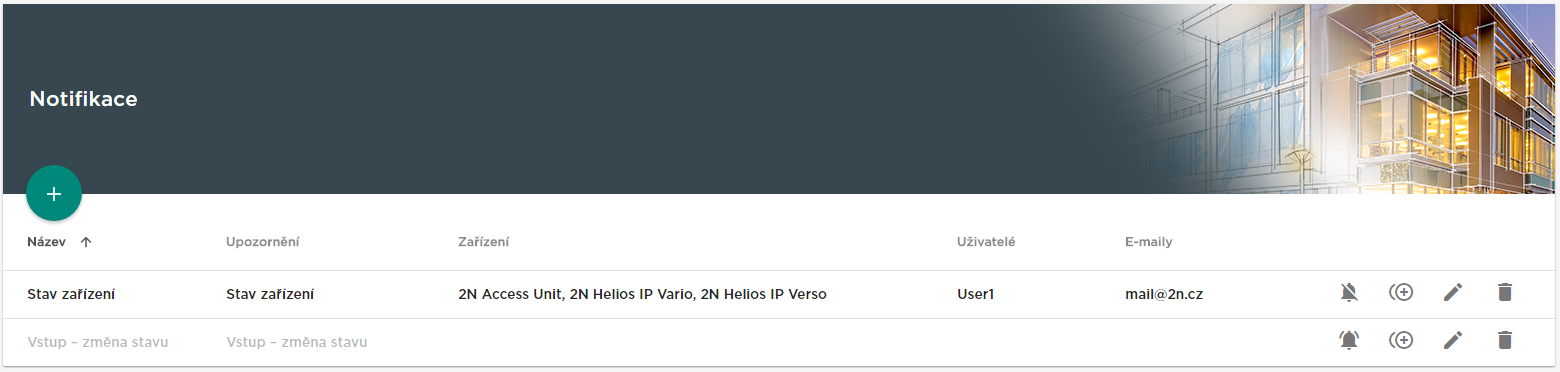1560x372 pixels.
Task: Select the mail@2n.cz email cell
Action: (1165, 294)
